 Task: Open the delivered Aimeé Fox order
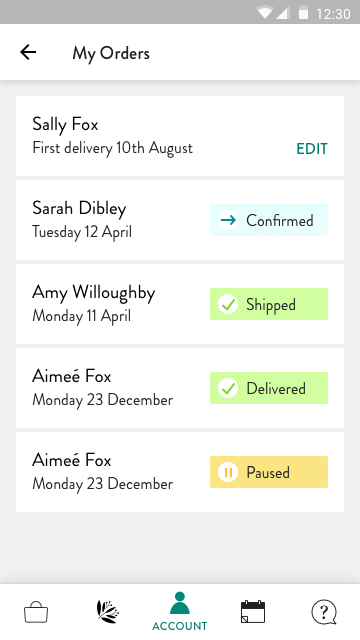180,388
